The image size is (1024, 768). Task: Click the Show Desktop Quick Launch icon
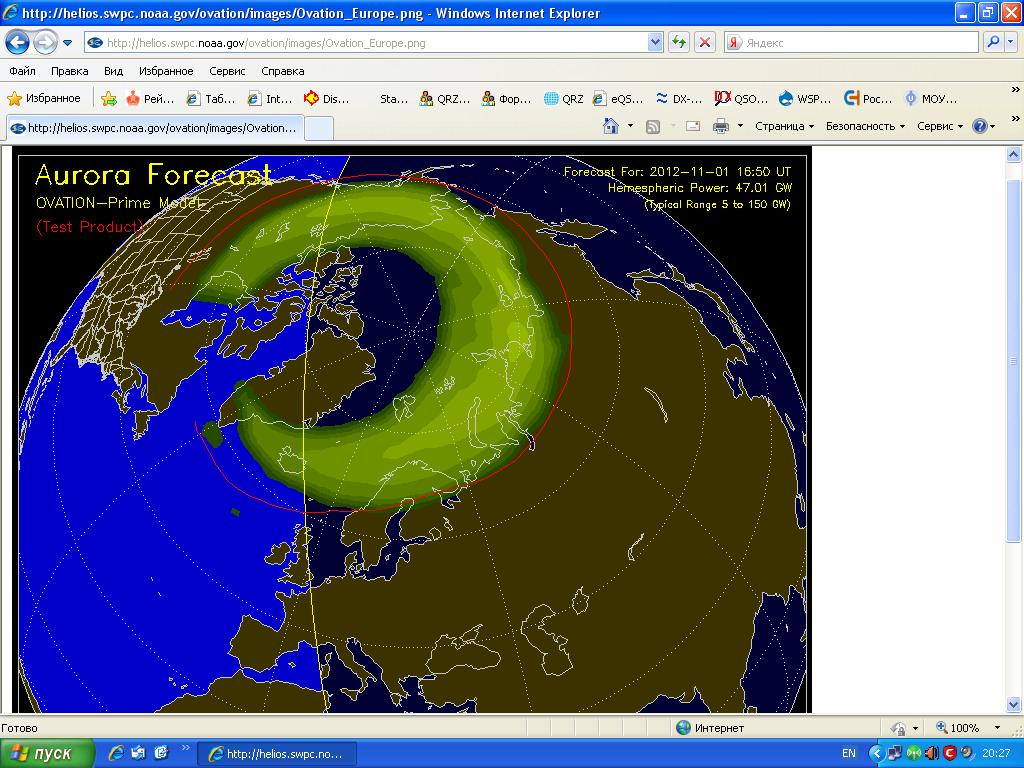pos(138,753)
